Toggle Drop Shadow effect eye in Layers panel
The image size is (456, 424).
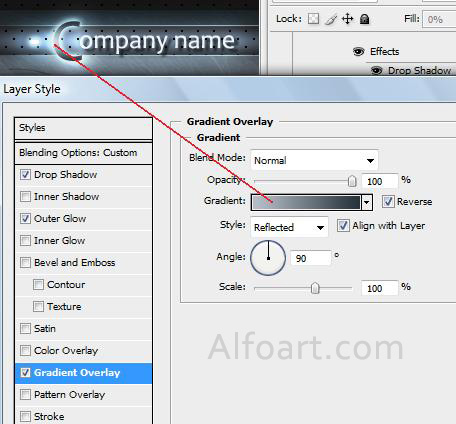tap(376, 70)
